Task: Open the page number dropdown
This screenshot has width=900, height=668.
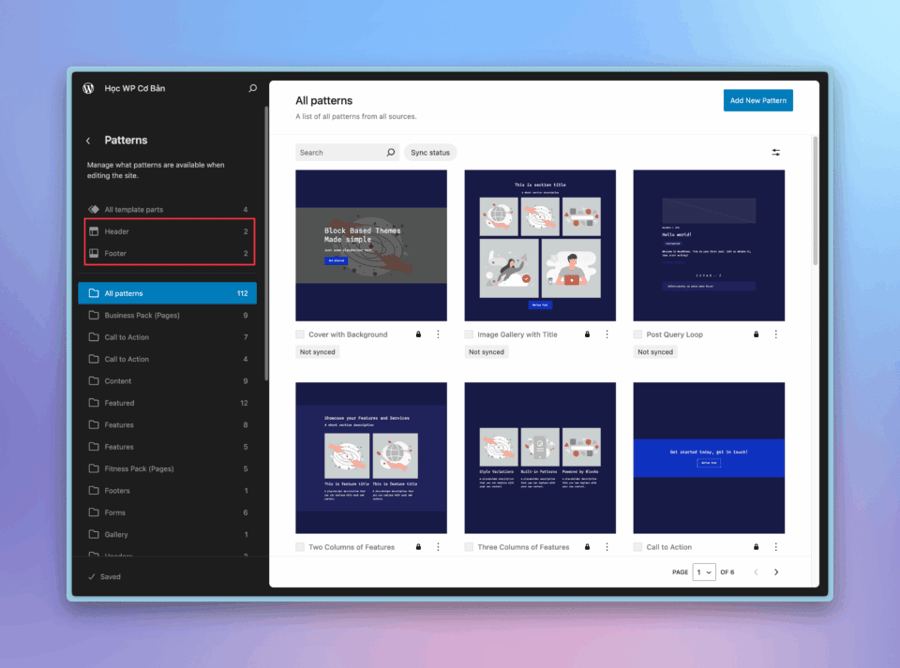Action: [704, 572]
